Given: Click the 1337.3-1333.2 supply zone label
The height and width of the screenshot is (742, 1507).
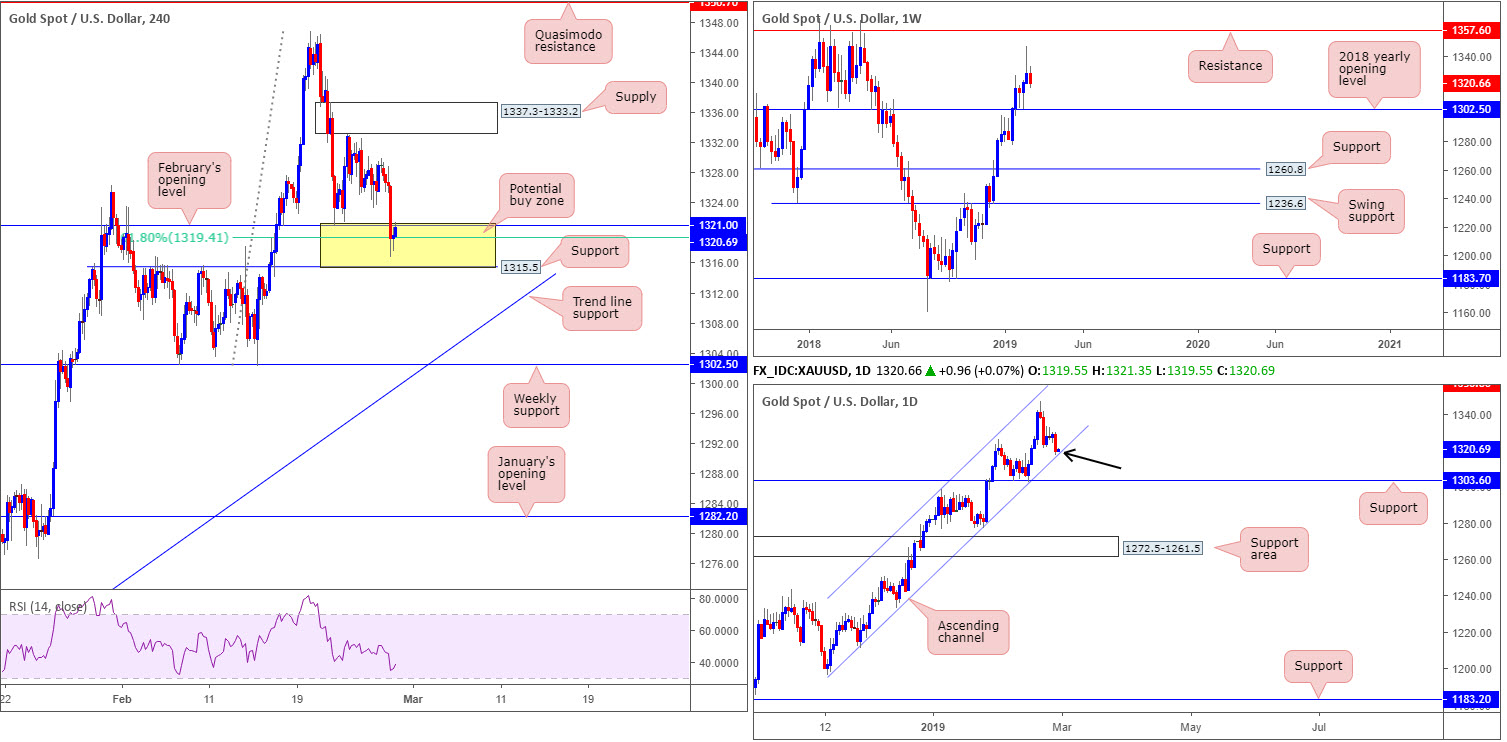Looking at the screenshot, I should [539, 111].
